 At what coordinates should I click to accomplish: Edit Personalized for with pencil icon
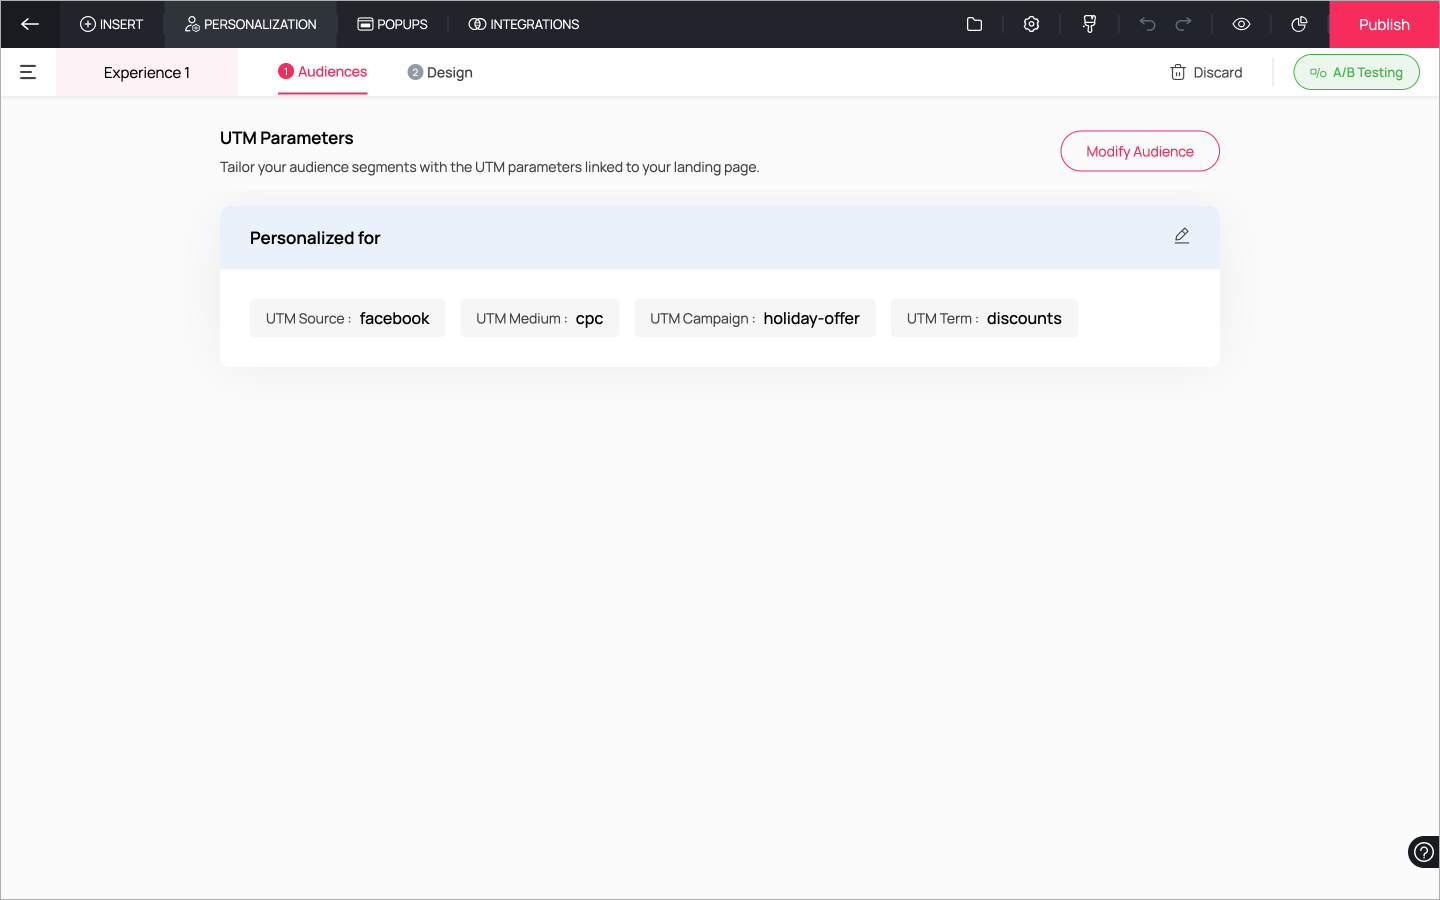click(x=1181, y=236)
